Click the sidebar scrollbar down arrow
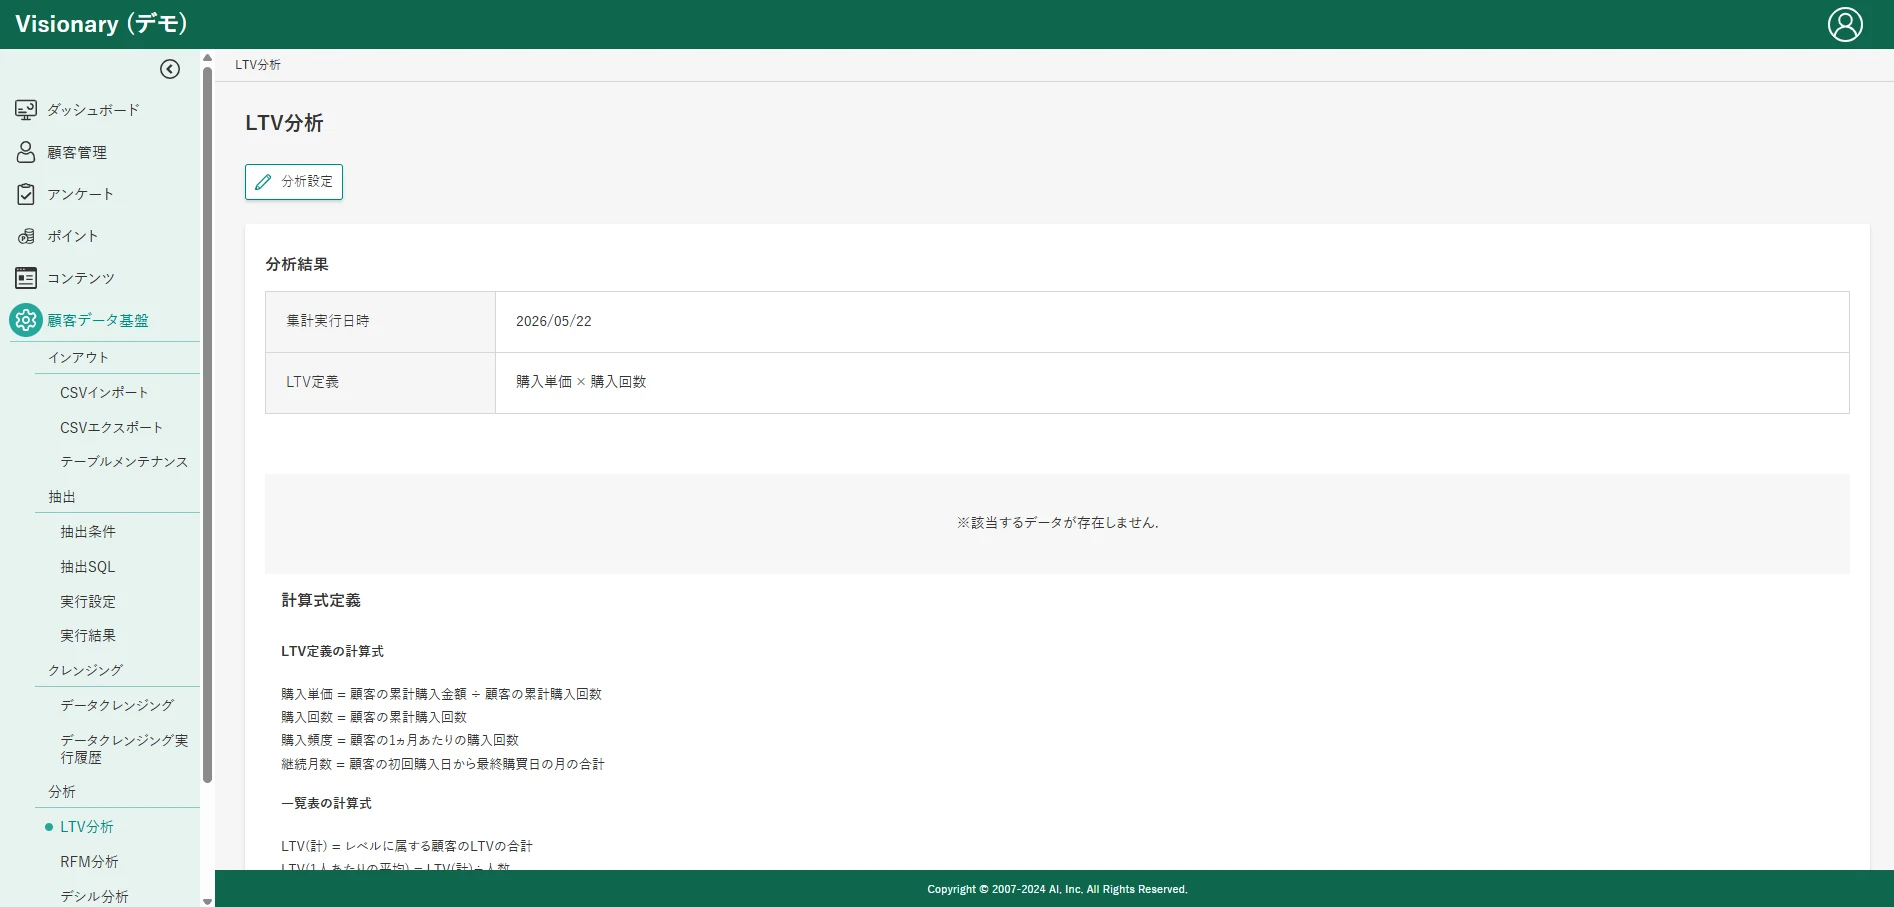This screenshot has height=907, width=1894. tap(207, 901)
